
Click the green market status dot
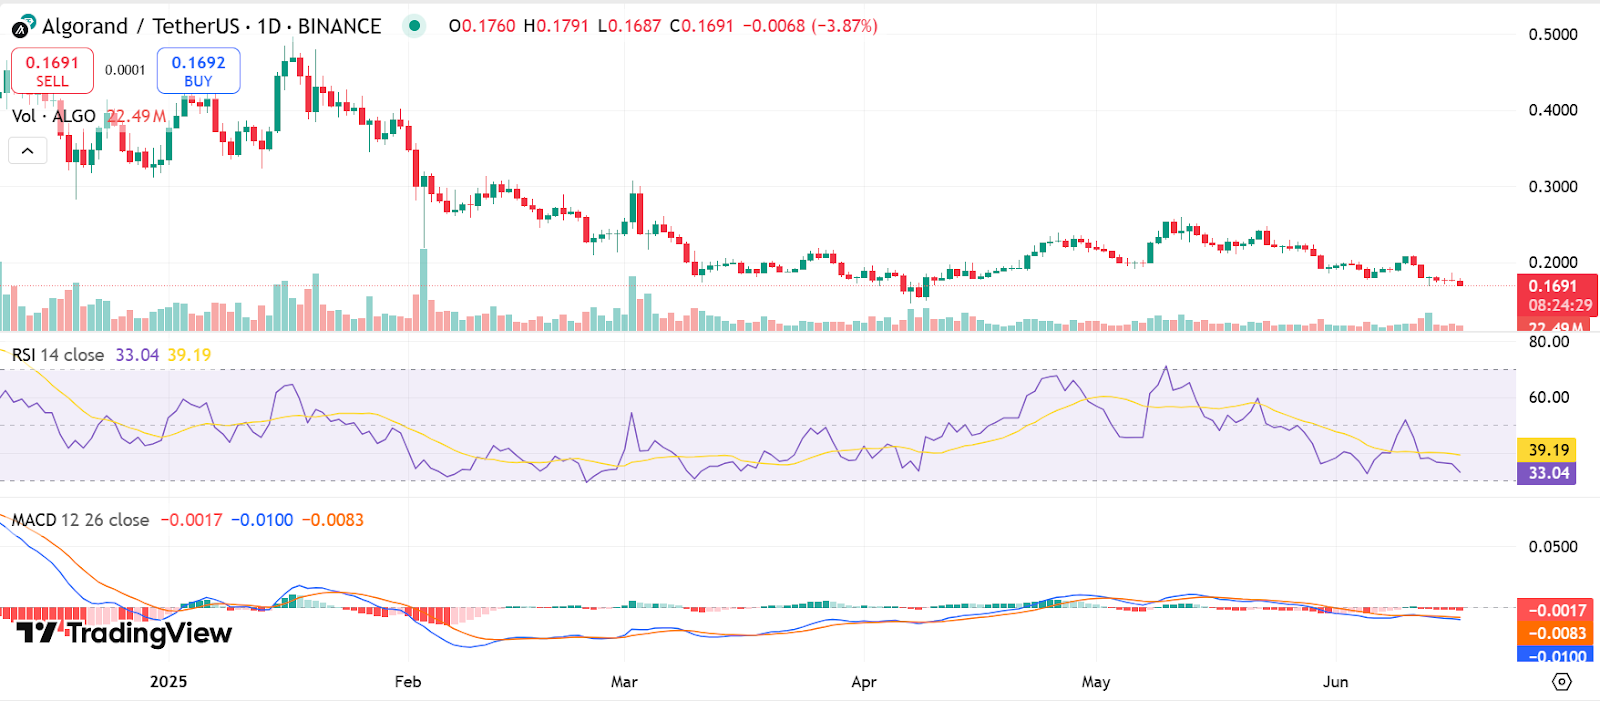[414, 26]
